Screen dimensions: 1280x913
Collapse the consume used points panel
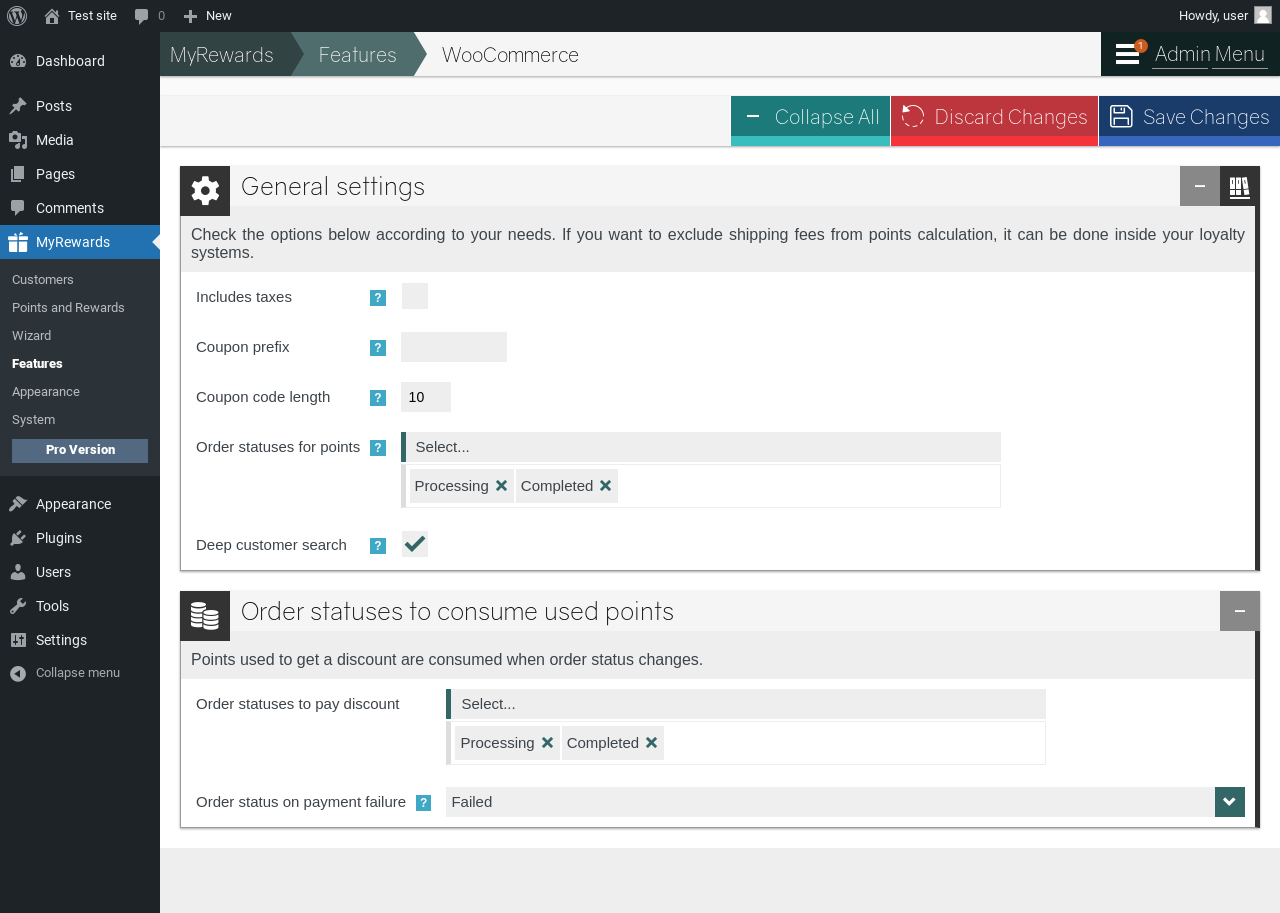1240,611
